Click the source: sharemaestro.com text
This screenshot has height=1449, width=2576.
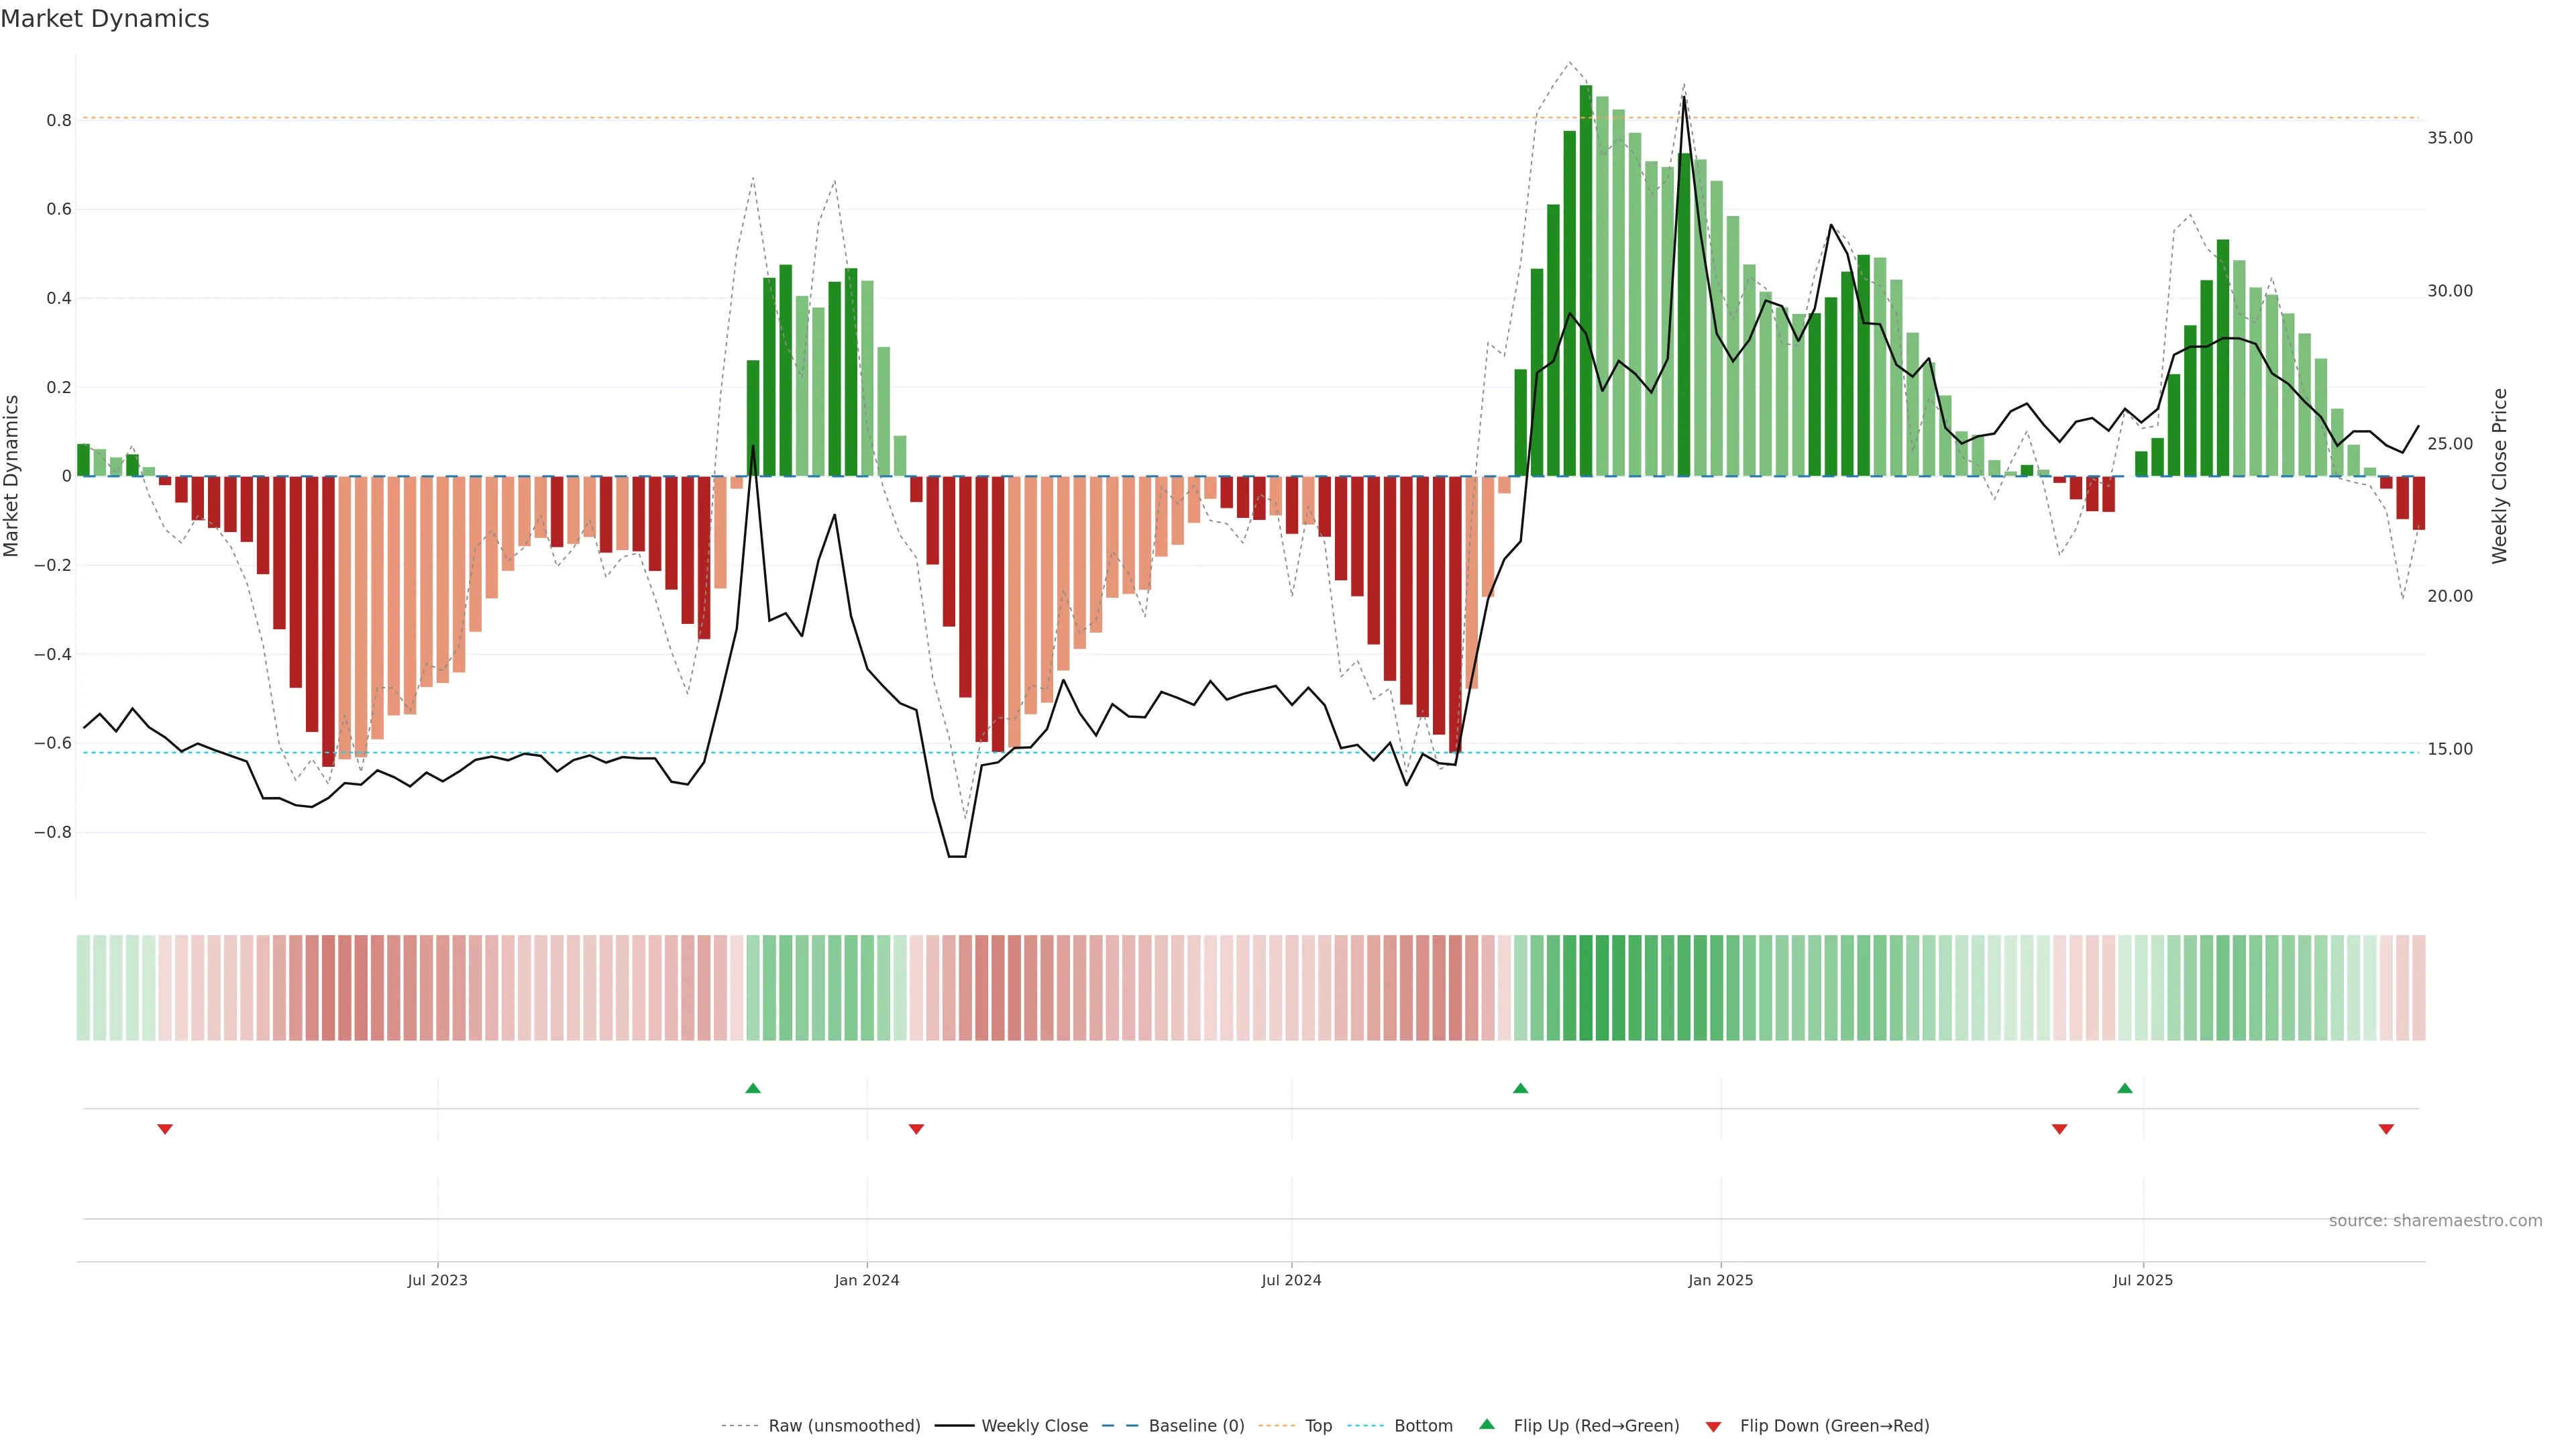[2435, 1221]
